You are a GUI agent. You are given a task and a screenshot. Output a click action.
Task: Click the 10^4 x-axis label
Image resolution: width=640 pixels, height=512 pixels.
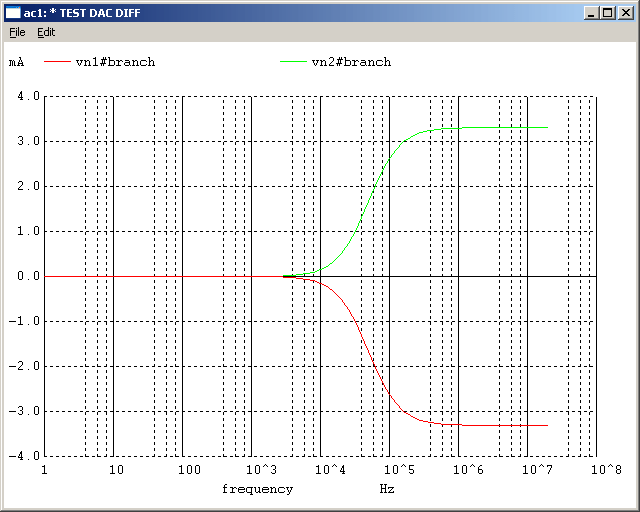(330, 470)
